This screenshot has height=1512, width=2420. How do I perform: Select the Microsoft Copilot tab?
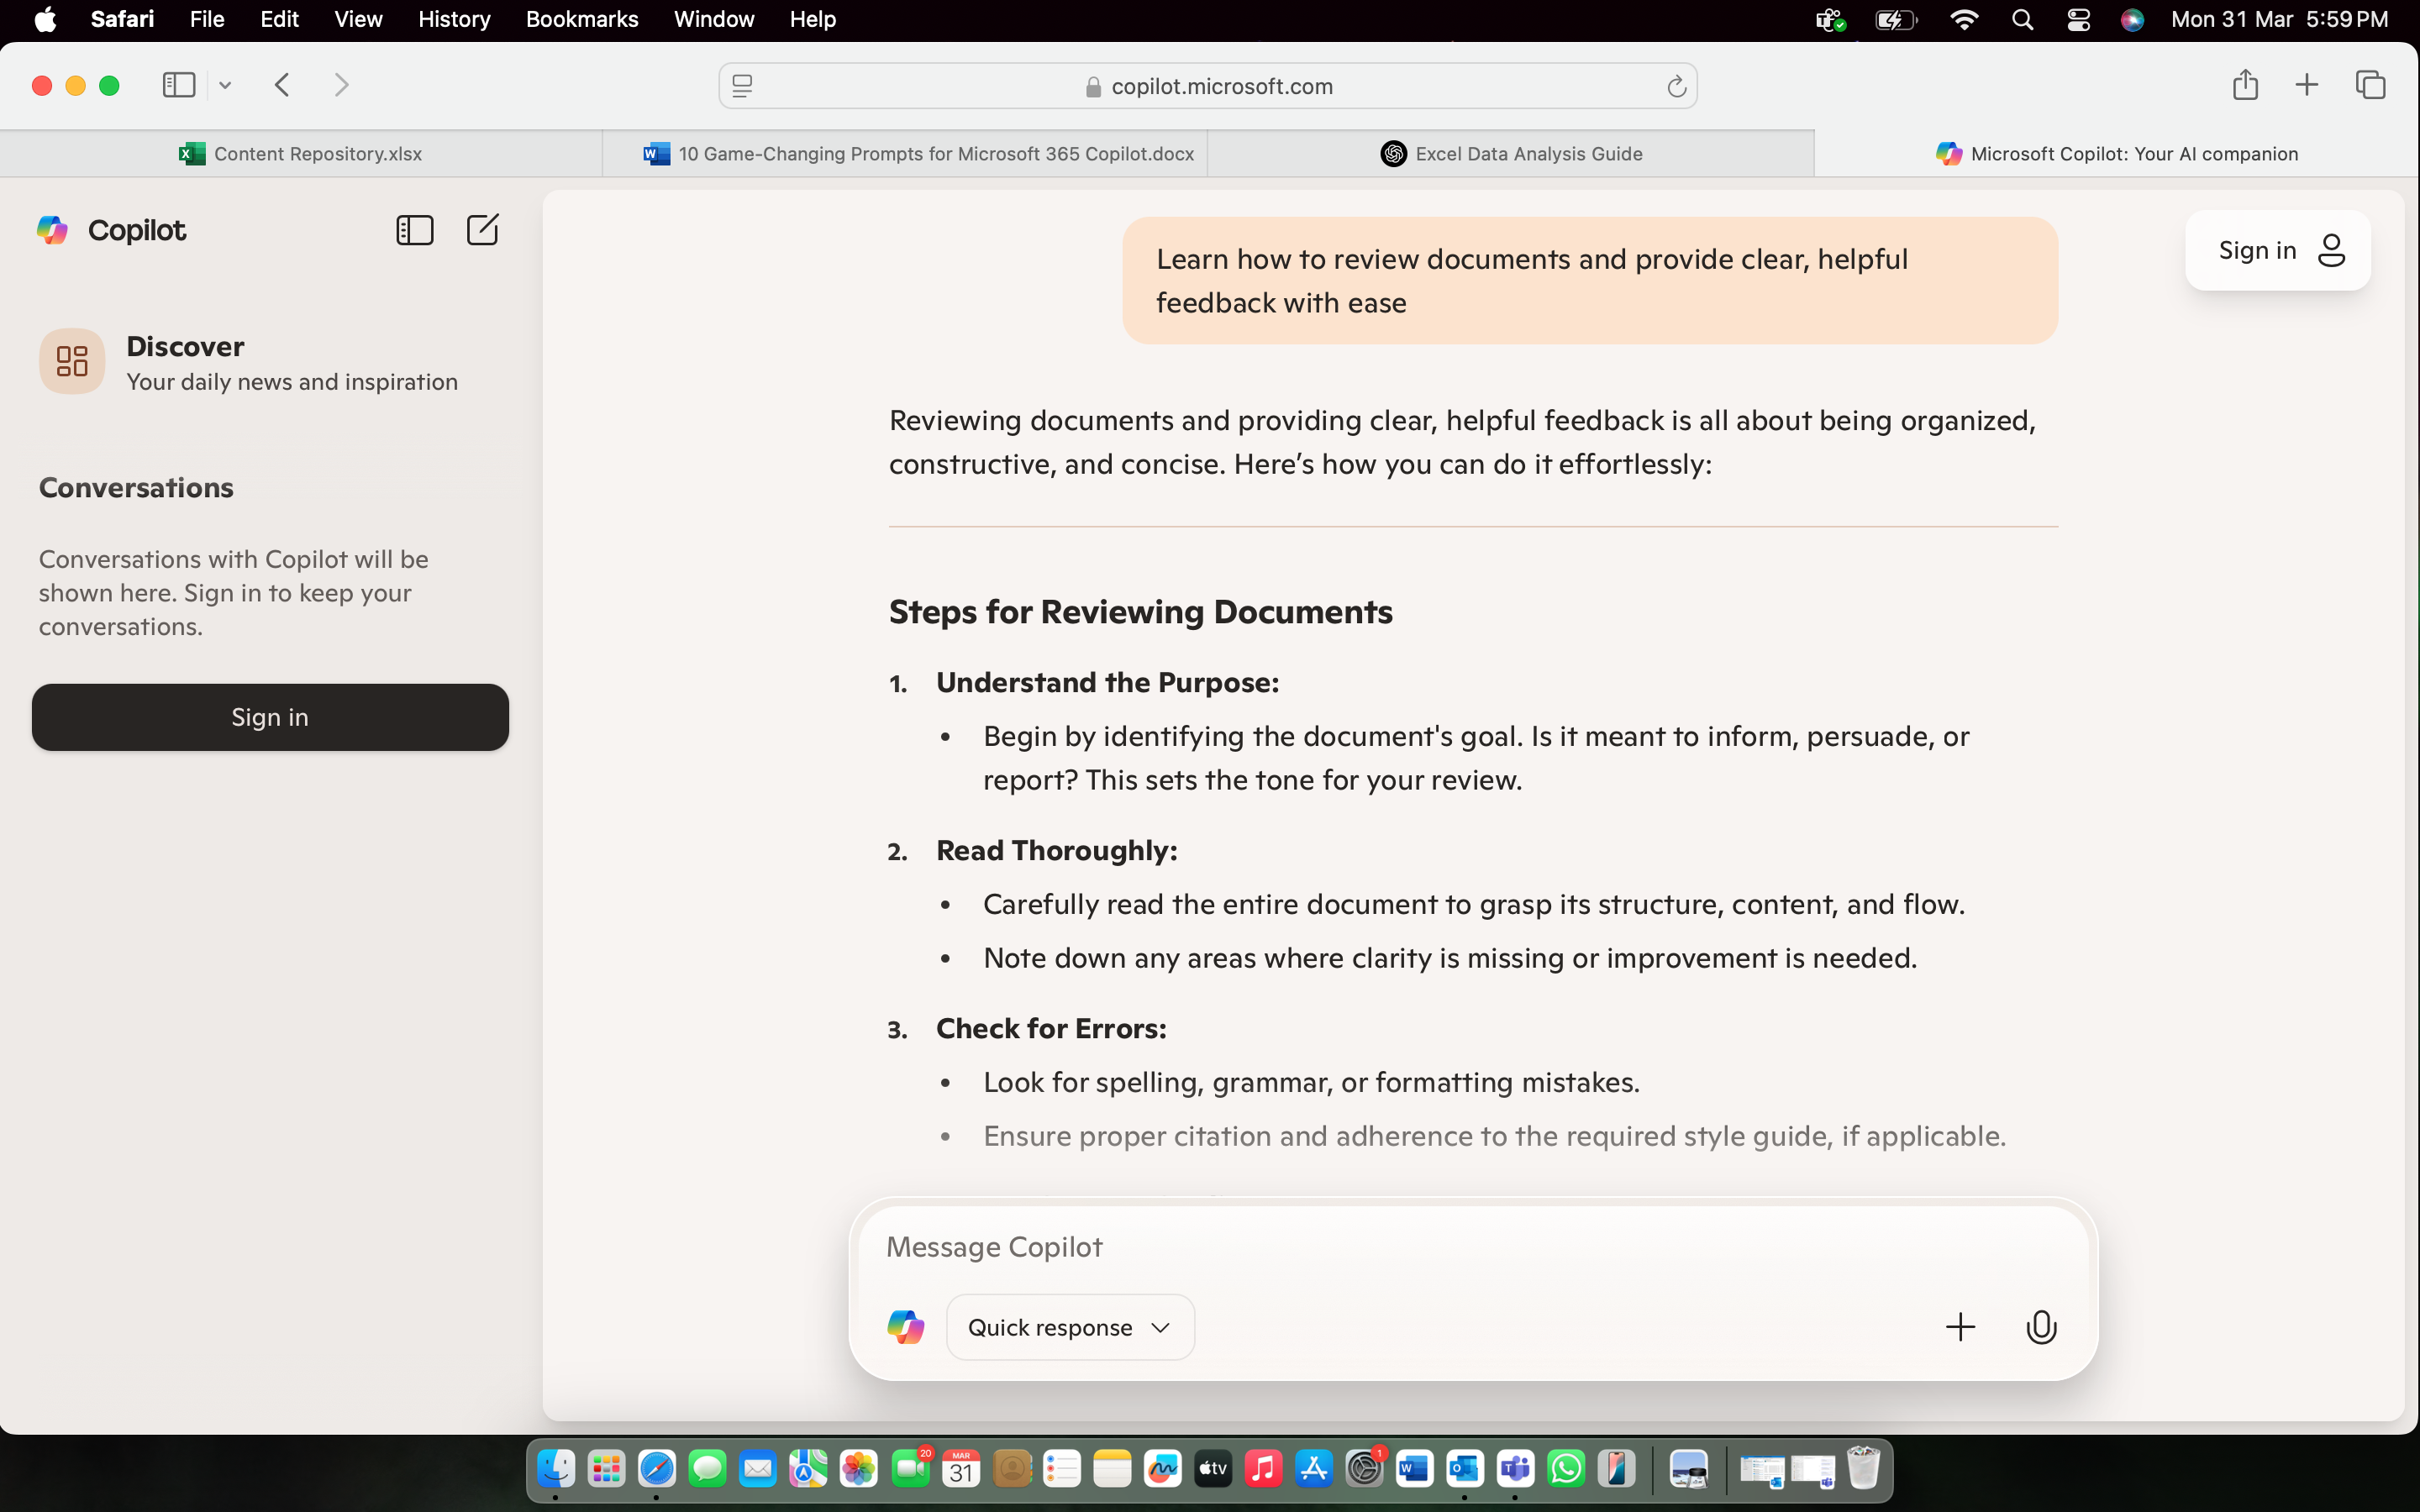pos(2116,153)
